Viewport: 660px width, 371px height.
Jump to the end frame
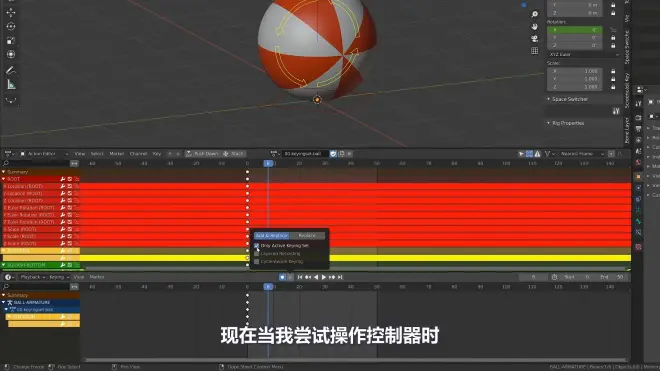(340, 277)
